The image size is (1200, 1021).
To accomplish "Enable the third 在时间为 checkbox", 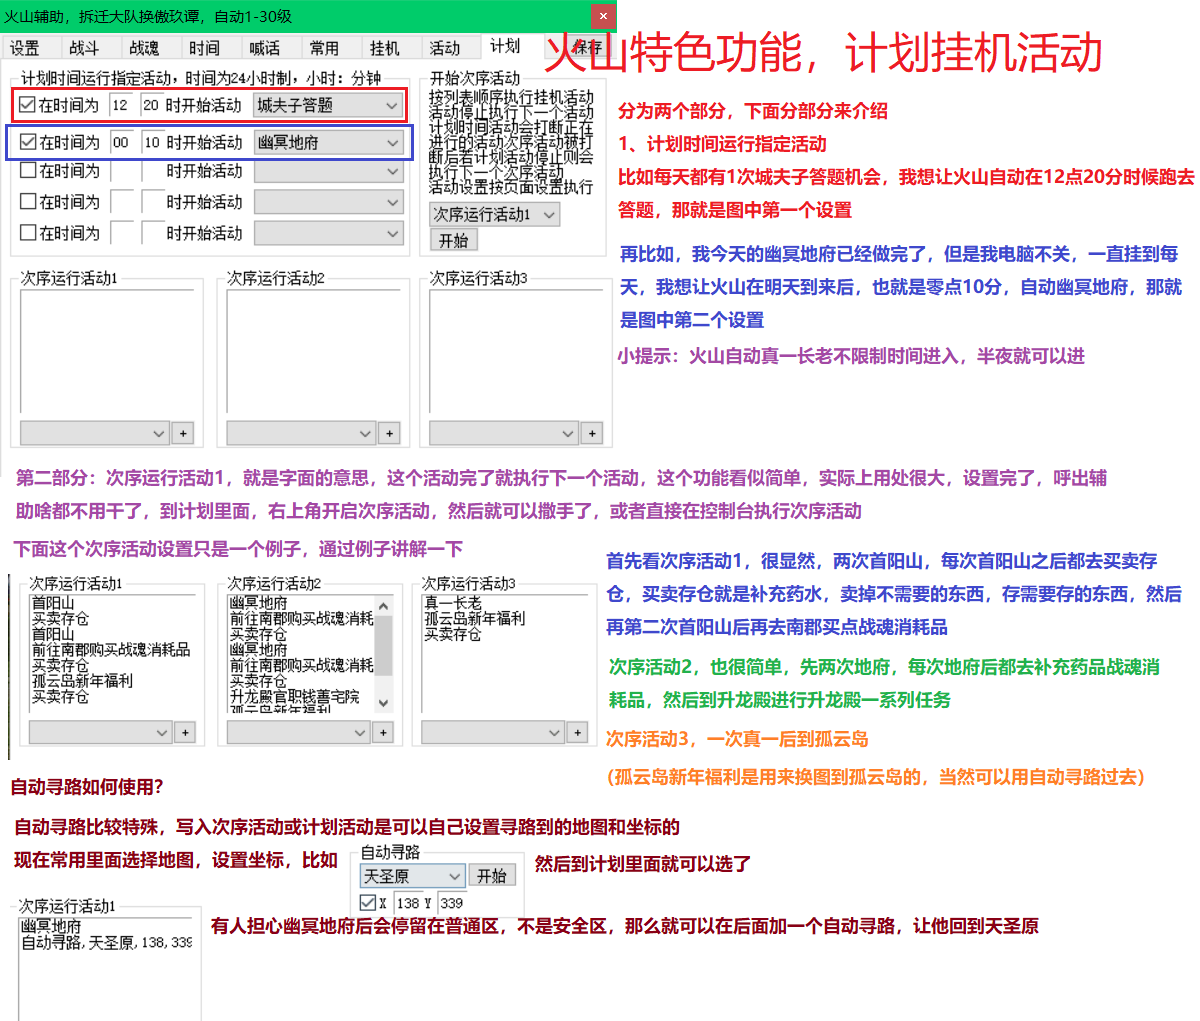I will (28, 171).
